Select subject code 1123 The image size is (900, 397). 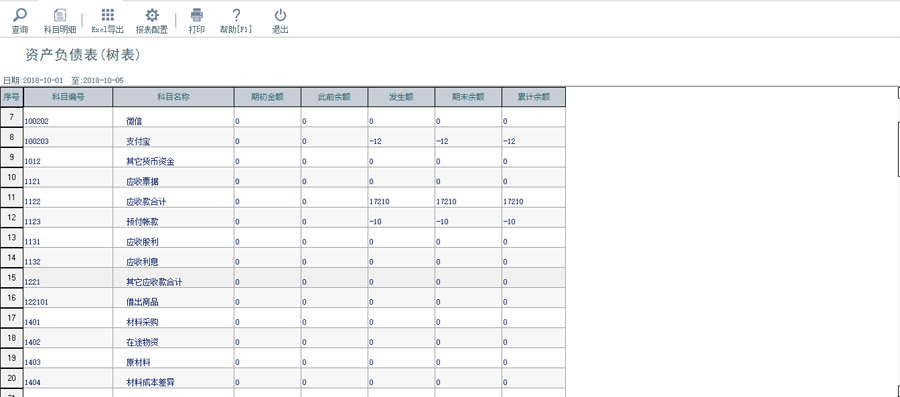pos(33,222)
